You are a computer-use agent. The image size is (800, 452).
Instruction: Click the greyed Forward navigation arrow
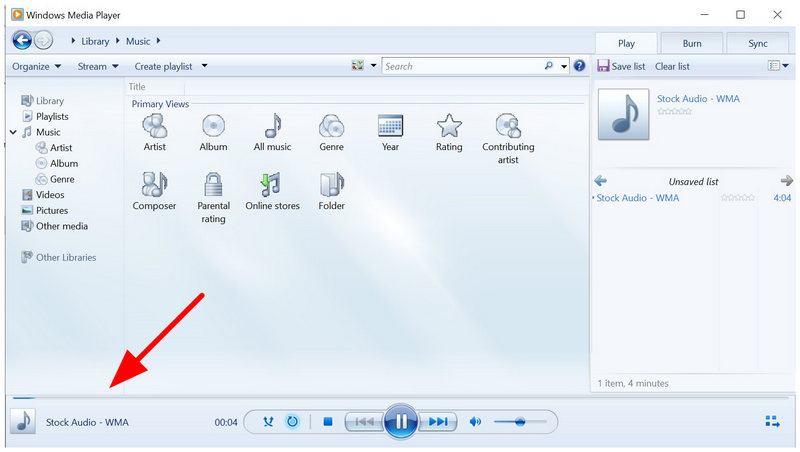point(44,40)
